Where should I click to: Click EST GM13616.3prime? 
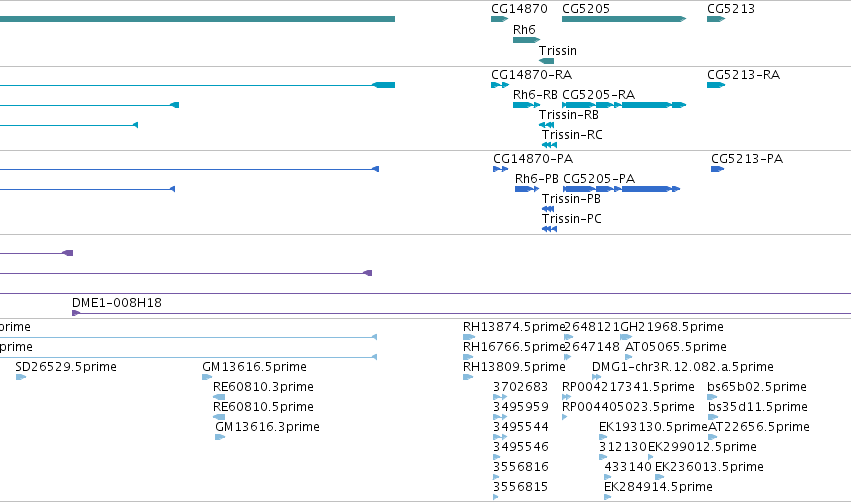pyautogui.click(x=267, y=428)
